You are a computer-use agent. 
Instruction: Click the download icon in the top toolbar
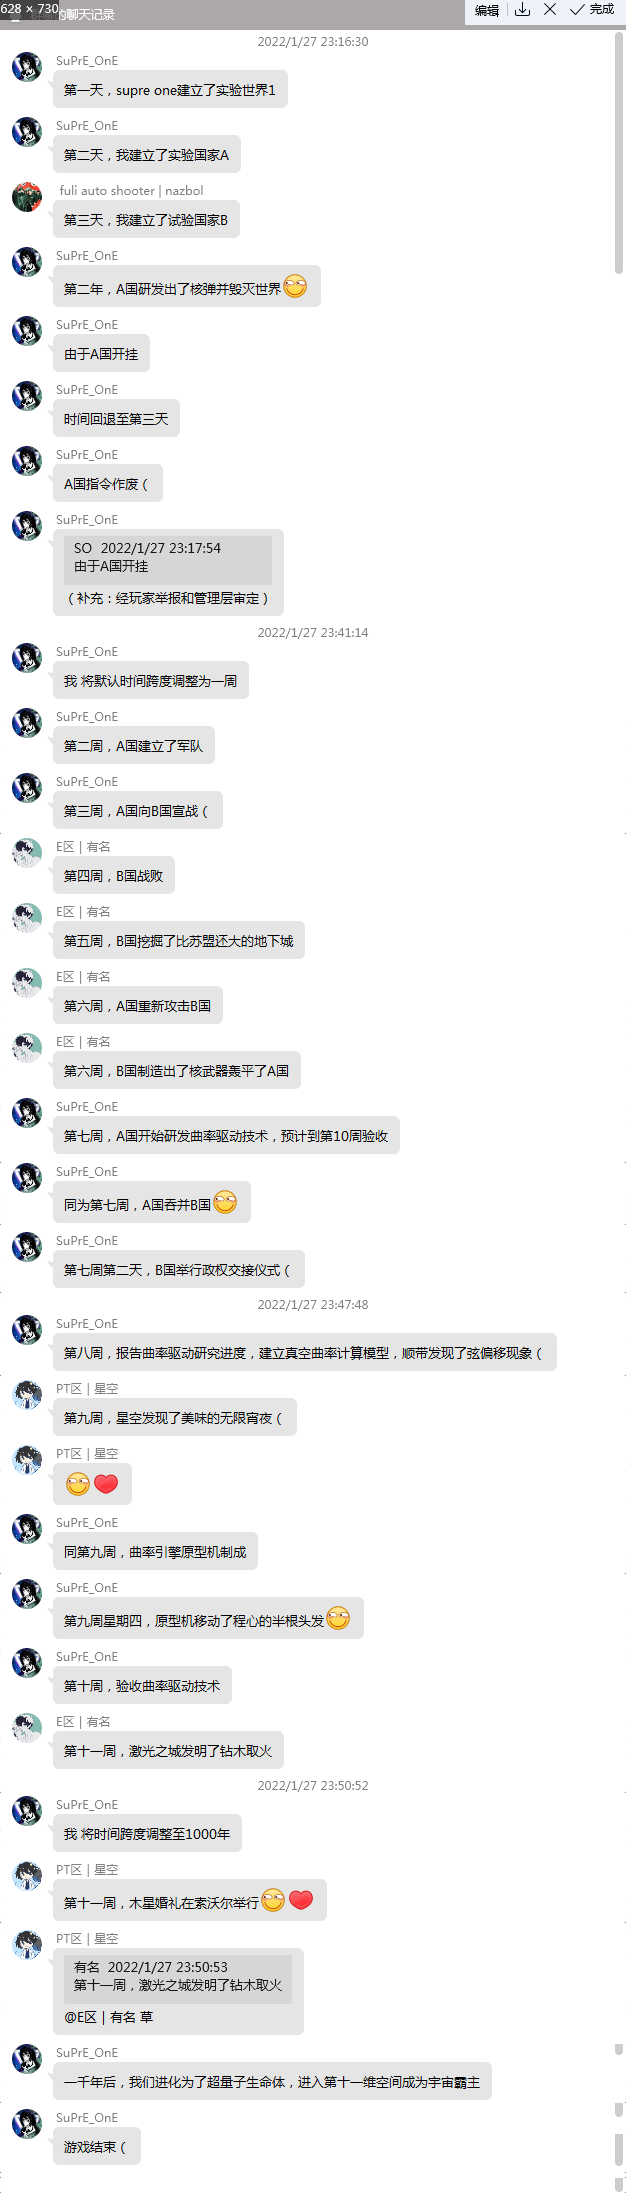(x=522, y=10)
